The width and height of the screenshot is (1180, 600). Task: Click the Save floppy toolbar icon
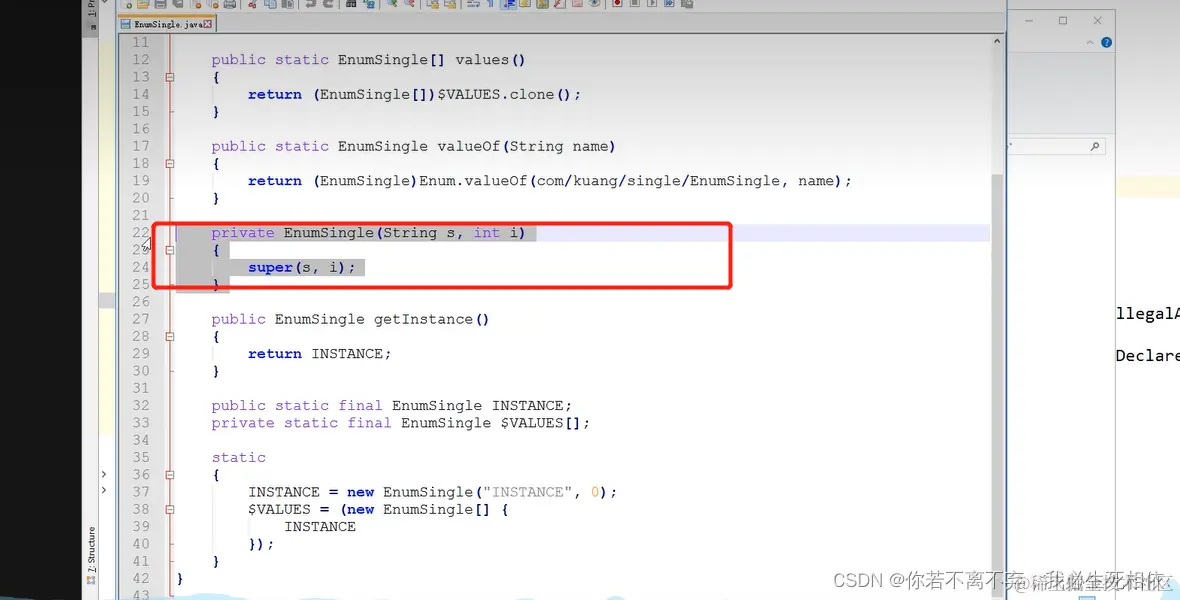tap(160, 4)
